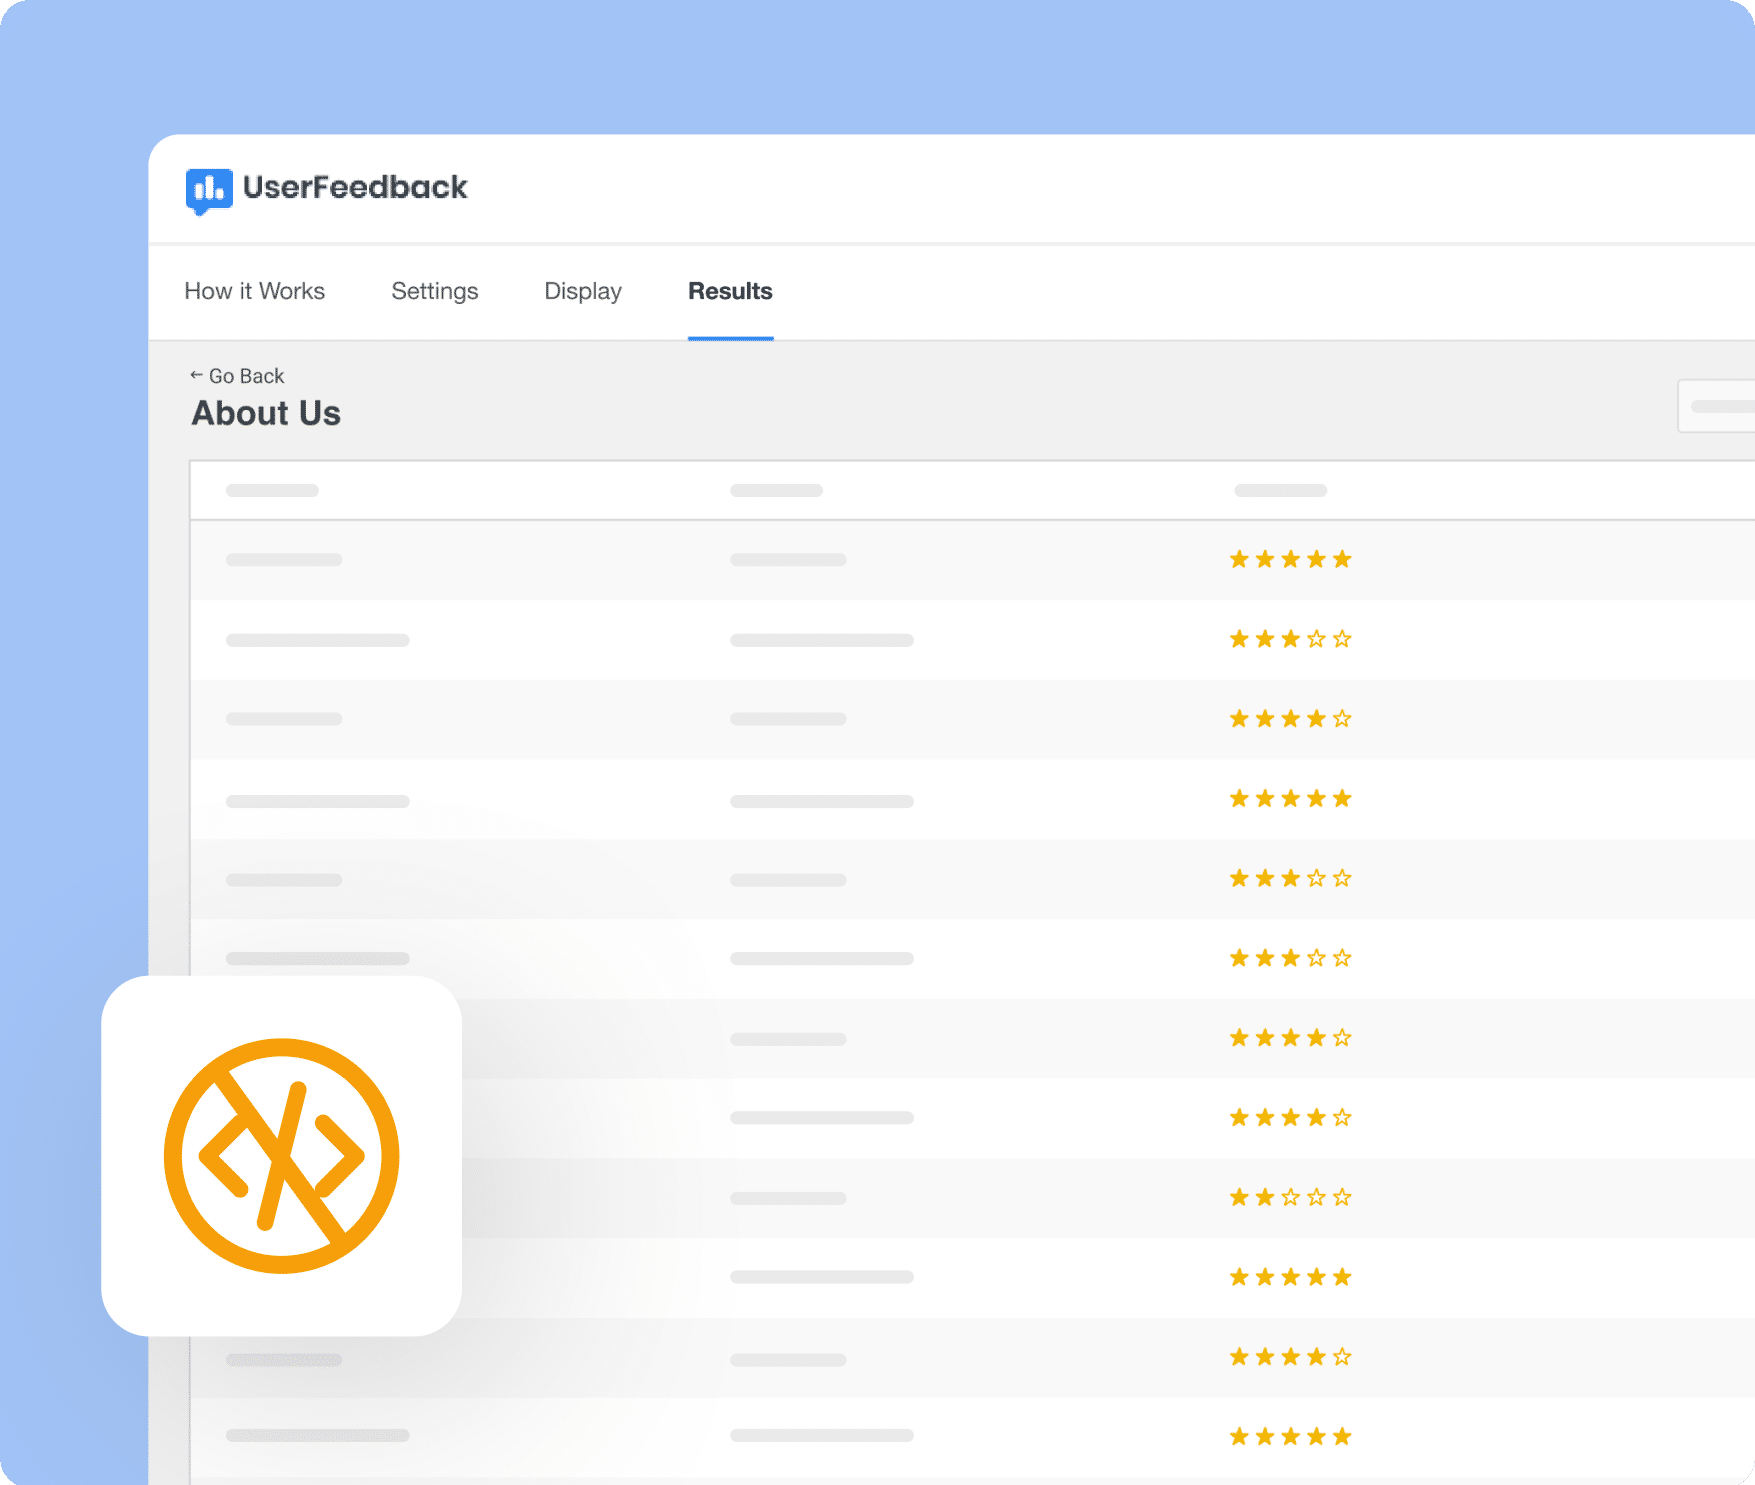Click the Go Back arrow icon
The image size is (1755, 1485).
tap(196, 375)
